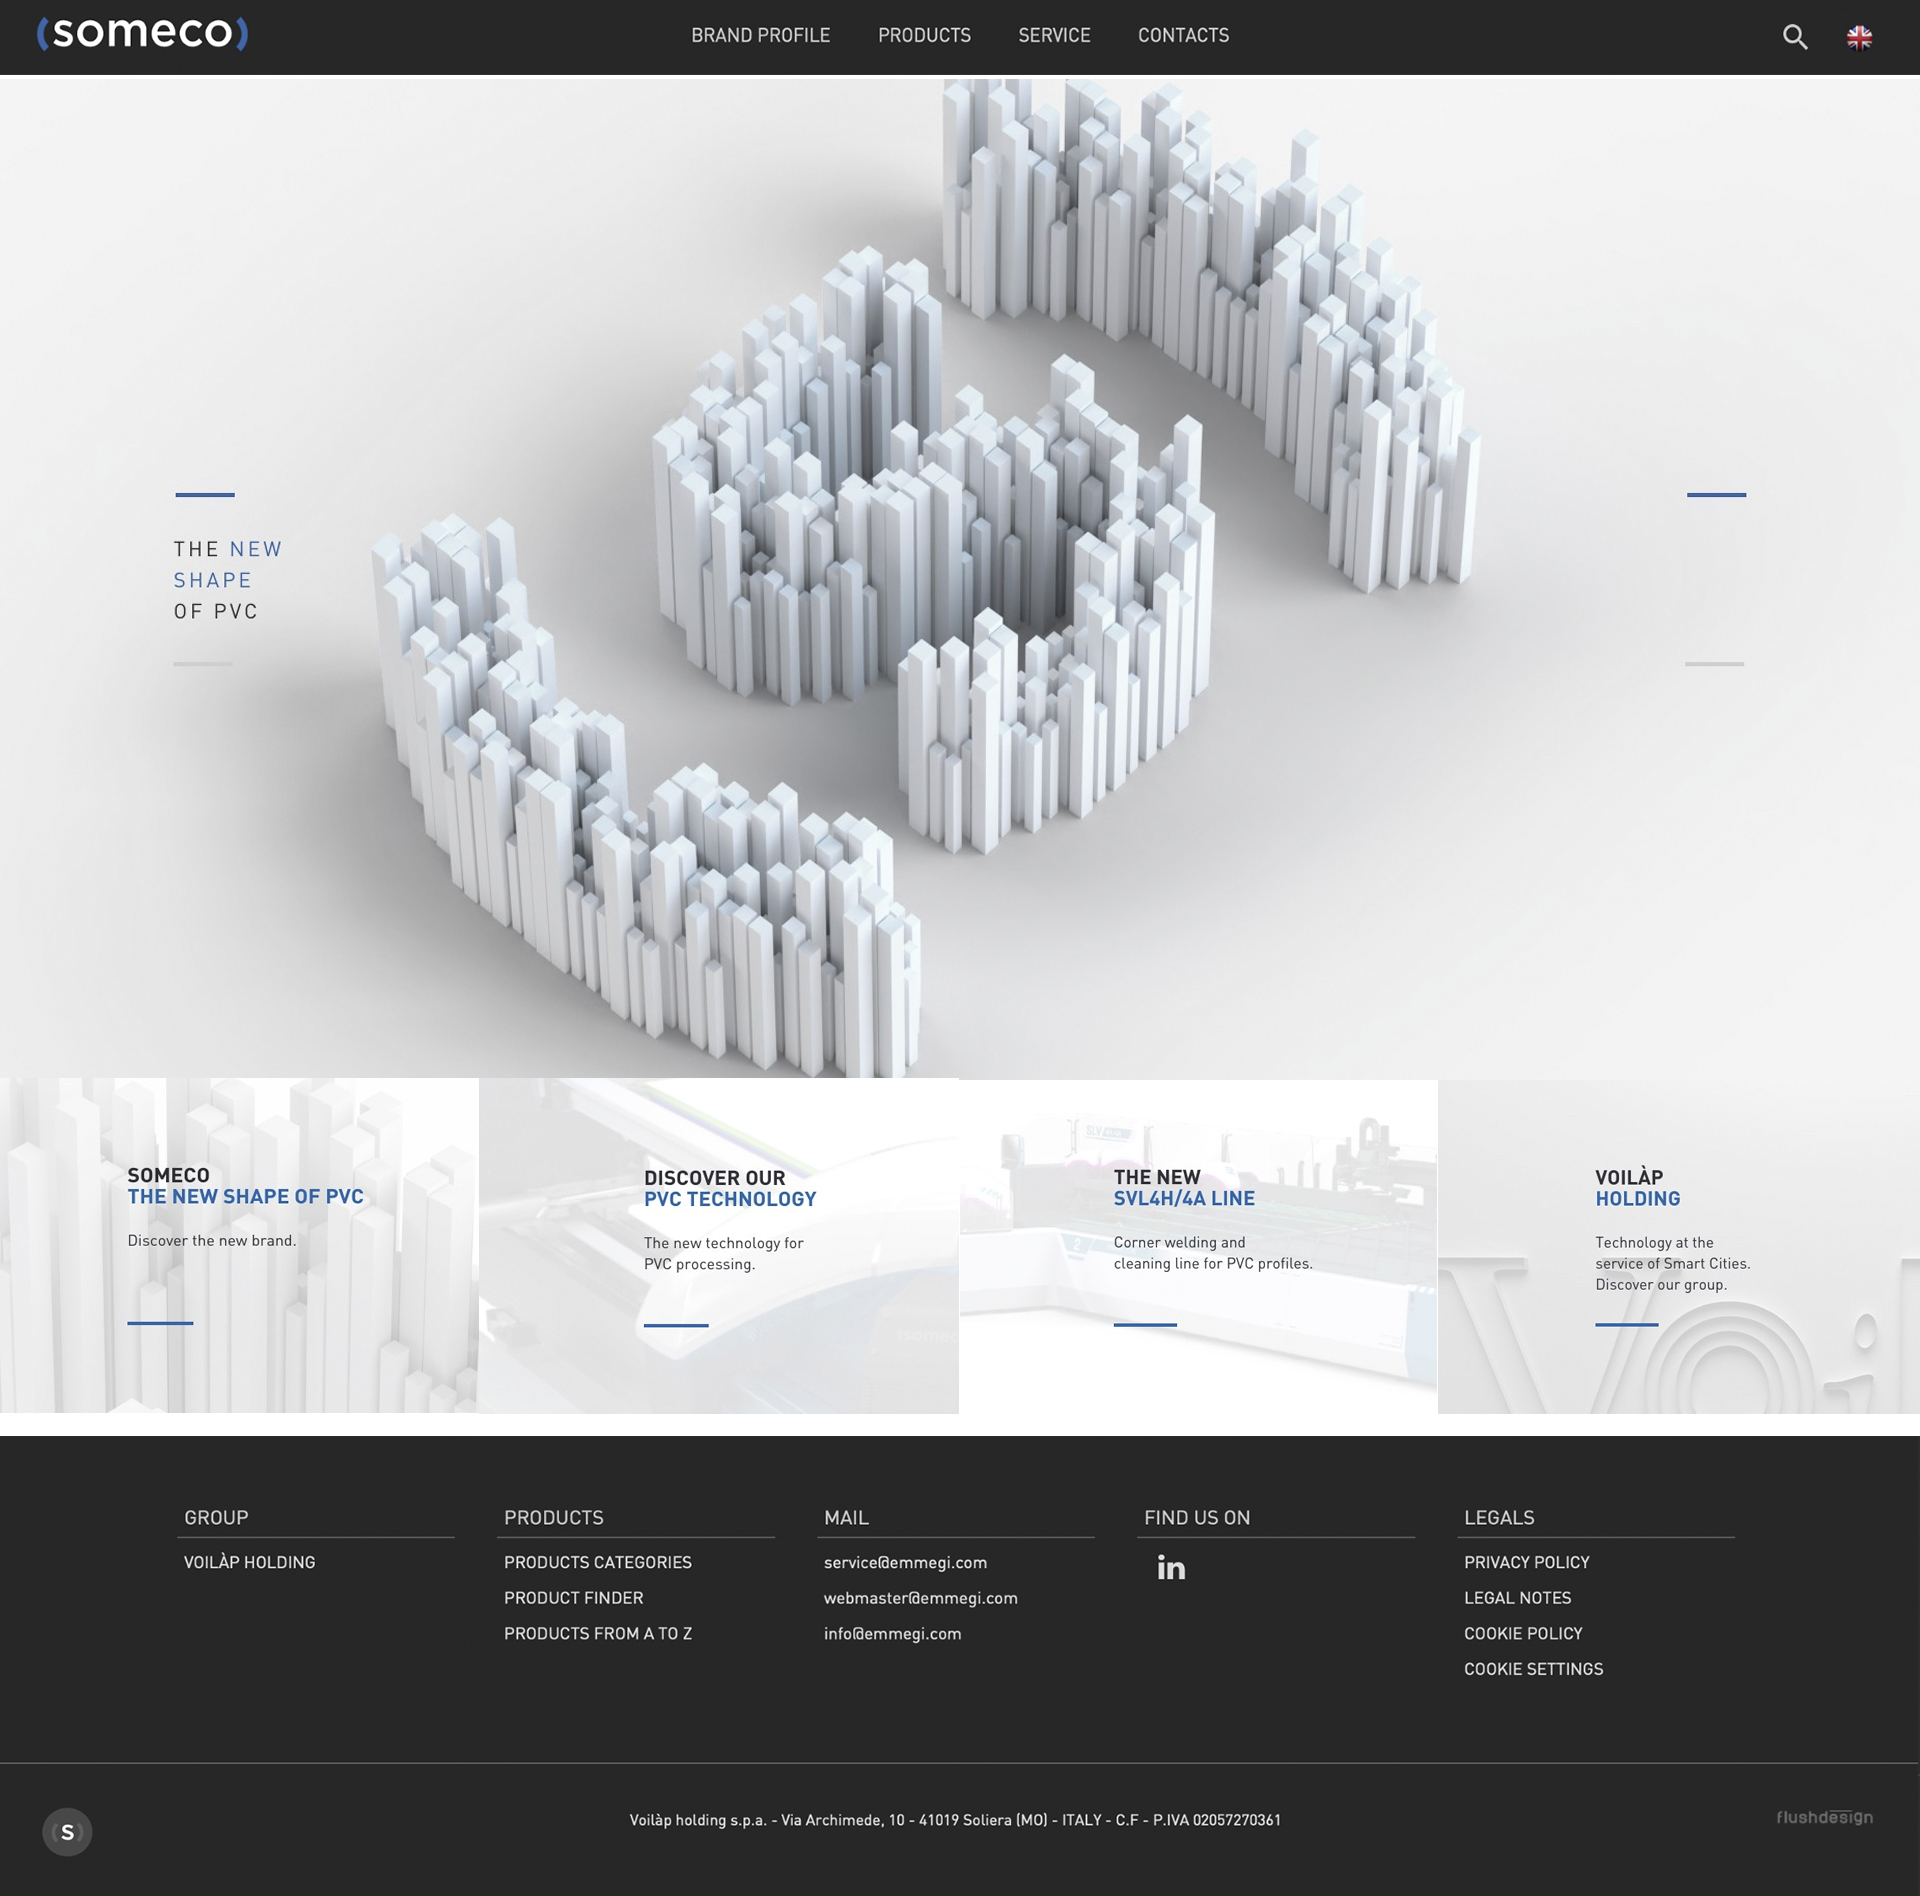This screenshot has height=1896, width=1920.
Task: Click the MAIL footer heading
Action: coord(846,1517)
